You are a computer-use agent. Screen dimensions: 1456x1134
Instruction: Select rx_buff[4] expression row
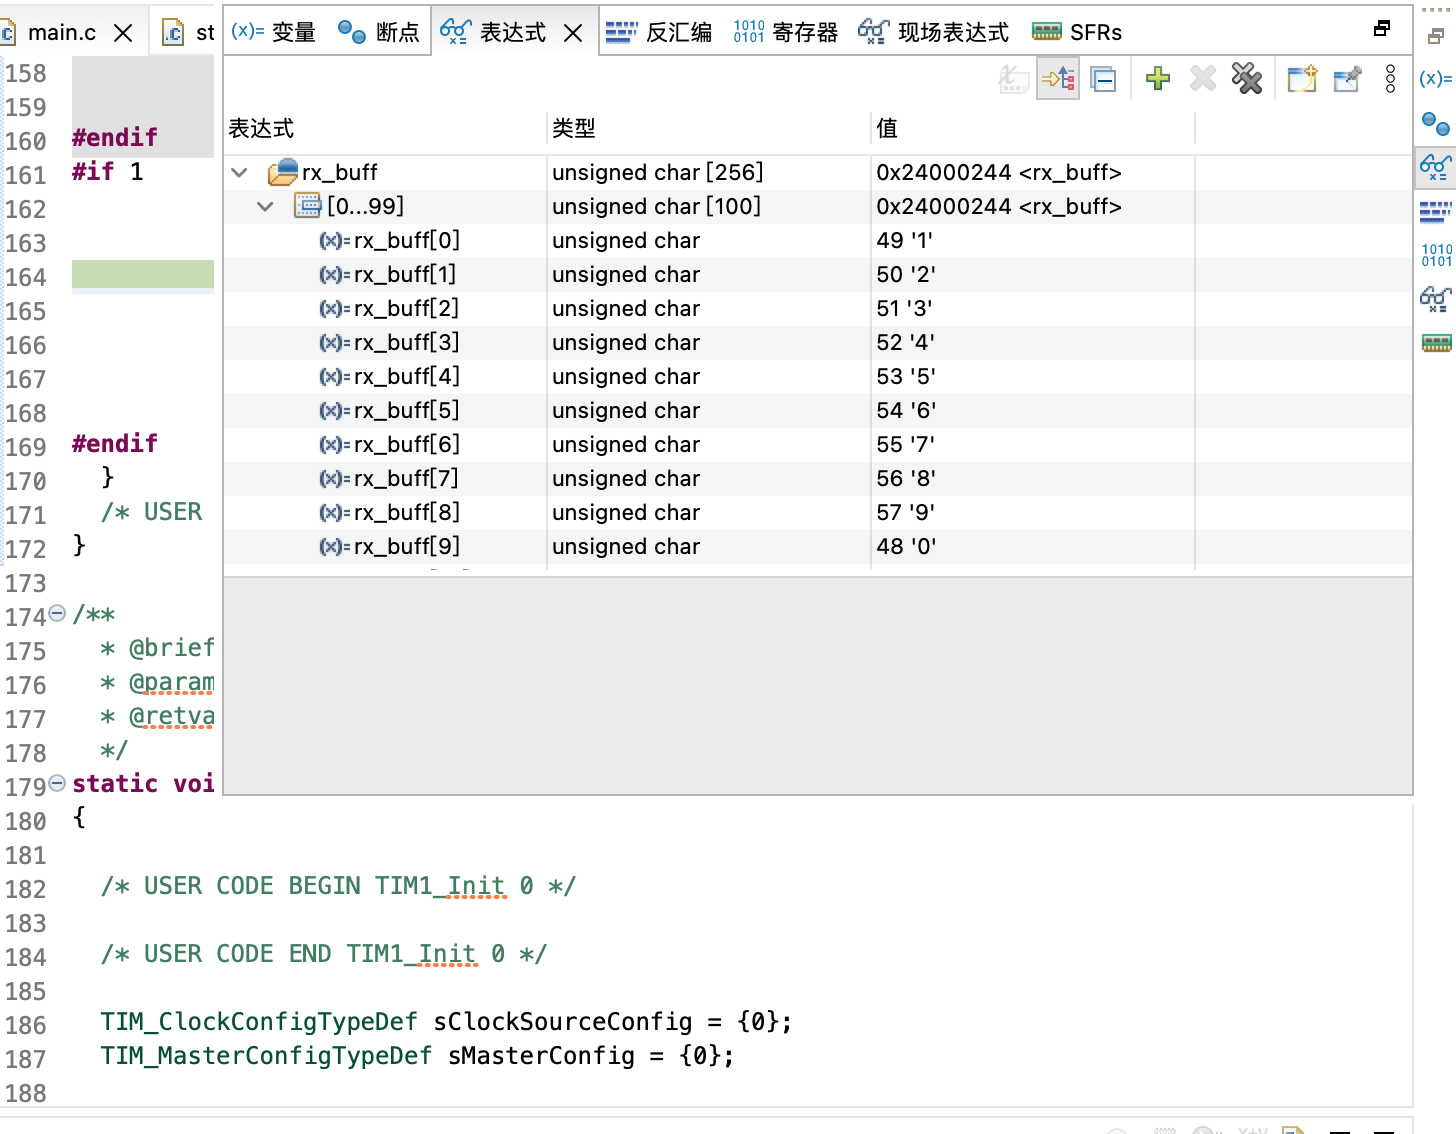[x=817, y=376]
